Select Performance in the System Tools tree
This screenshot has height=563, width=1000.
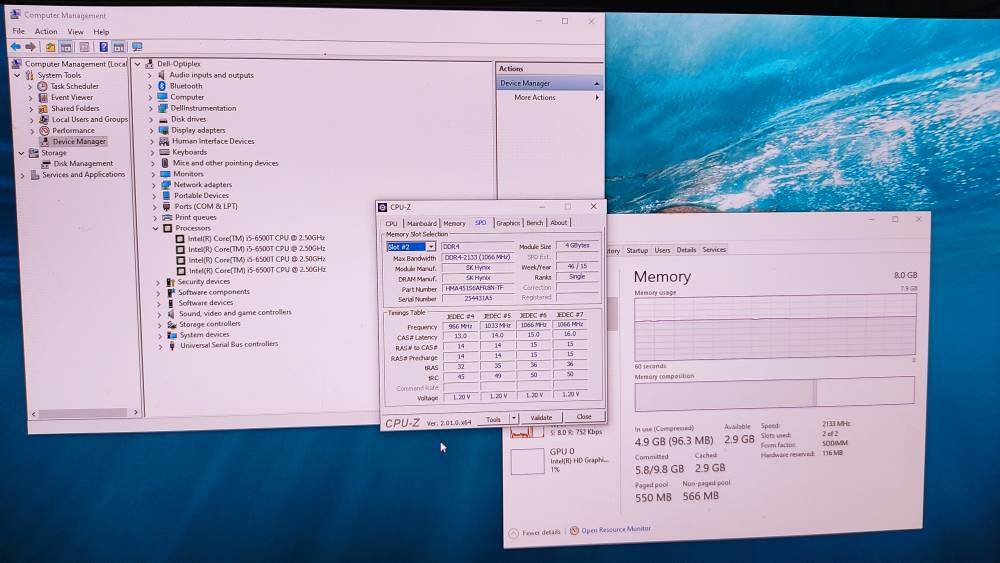pyautogui.click(x=73, y=130)
